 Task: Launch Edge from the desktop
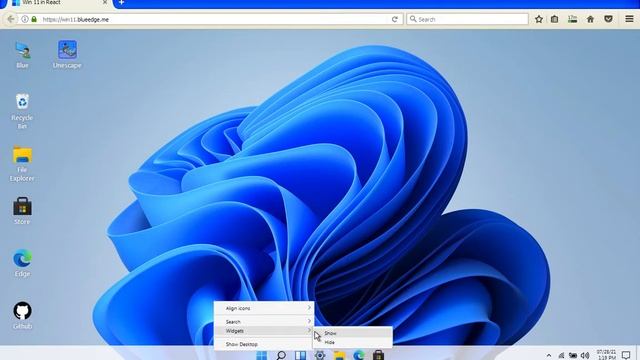pyautogui.click(x=22, y=263)
